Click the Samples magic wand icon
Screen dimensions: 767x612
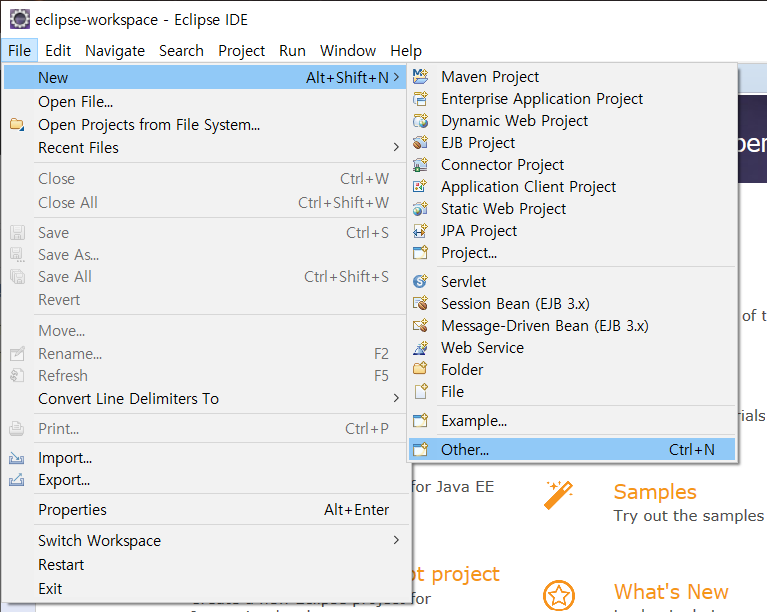[x=559, y=495]
